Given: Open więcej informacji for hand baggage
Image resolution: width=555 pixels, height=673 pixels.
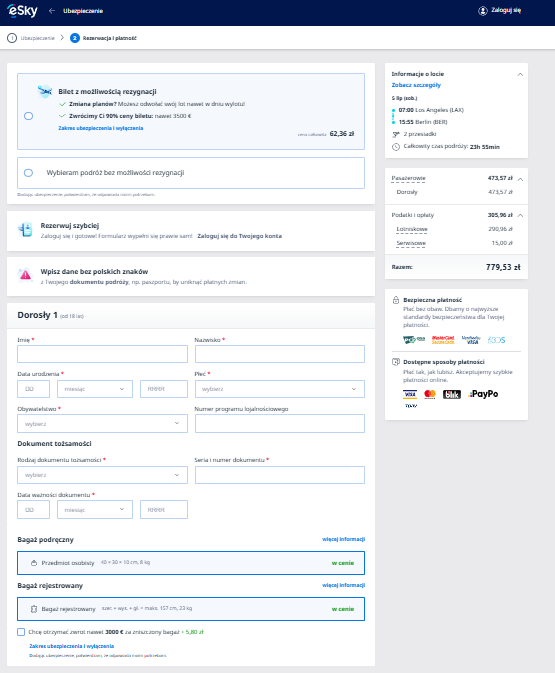Looking at the screenshot, I should pos(343,539).
